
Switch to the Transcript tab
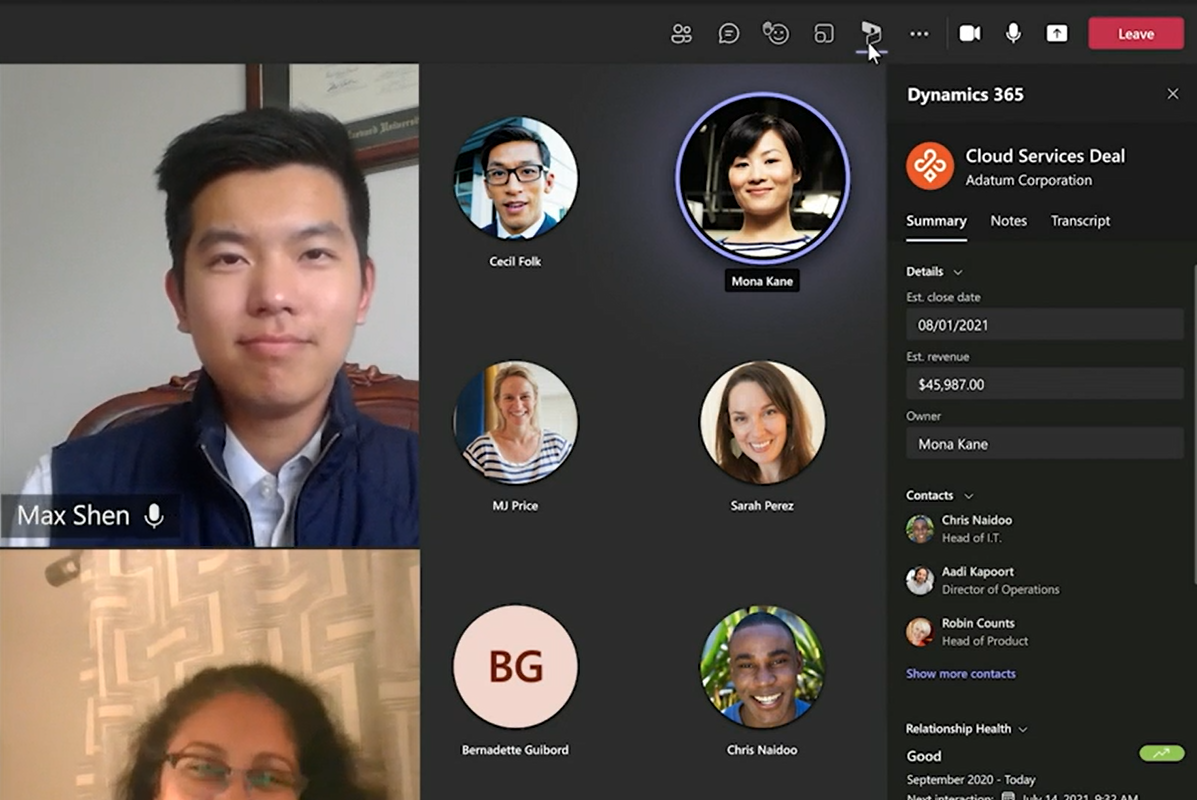tap(1080, 221)
